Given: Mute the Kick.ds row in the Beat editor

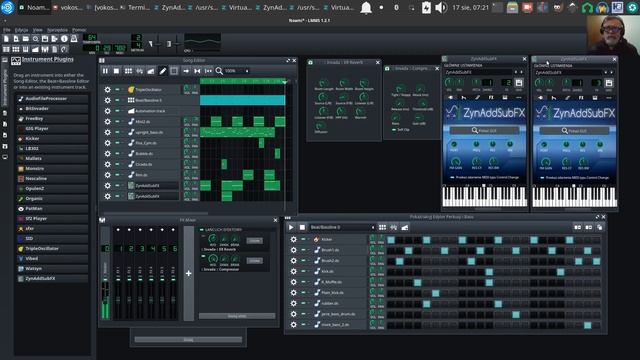Looking at the screenshot, I should 303,271.
